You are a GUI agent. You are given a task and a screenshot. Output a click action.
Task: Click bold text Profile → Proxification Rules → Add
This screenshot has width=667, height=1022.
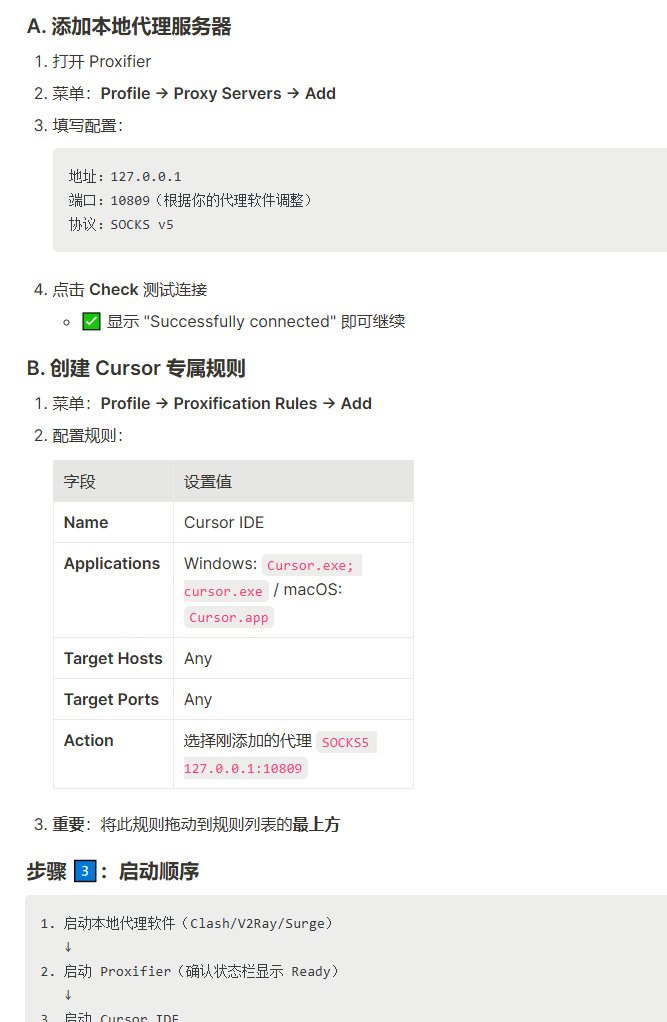[x=236, y=403]
